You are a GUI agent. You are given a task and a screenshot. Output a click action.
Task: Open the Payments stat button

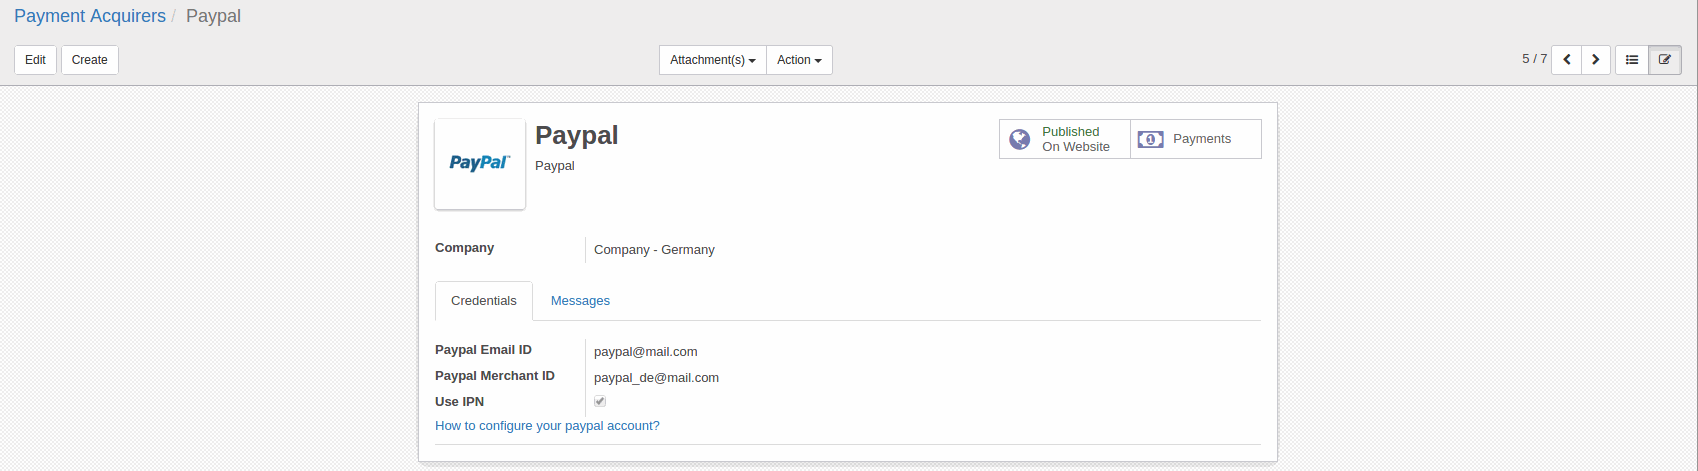[1196, 139]
